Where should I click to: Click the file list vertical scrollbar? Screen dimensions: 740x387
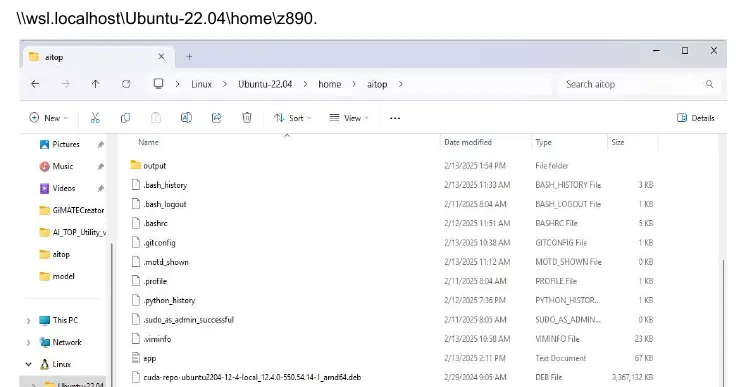coord(723,323)
